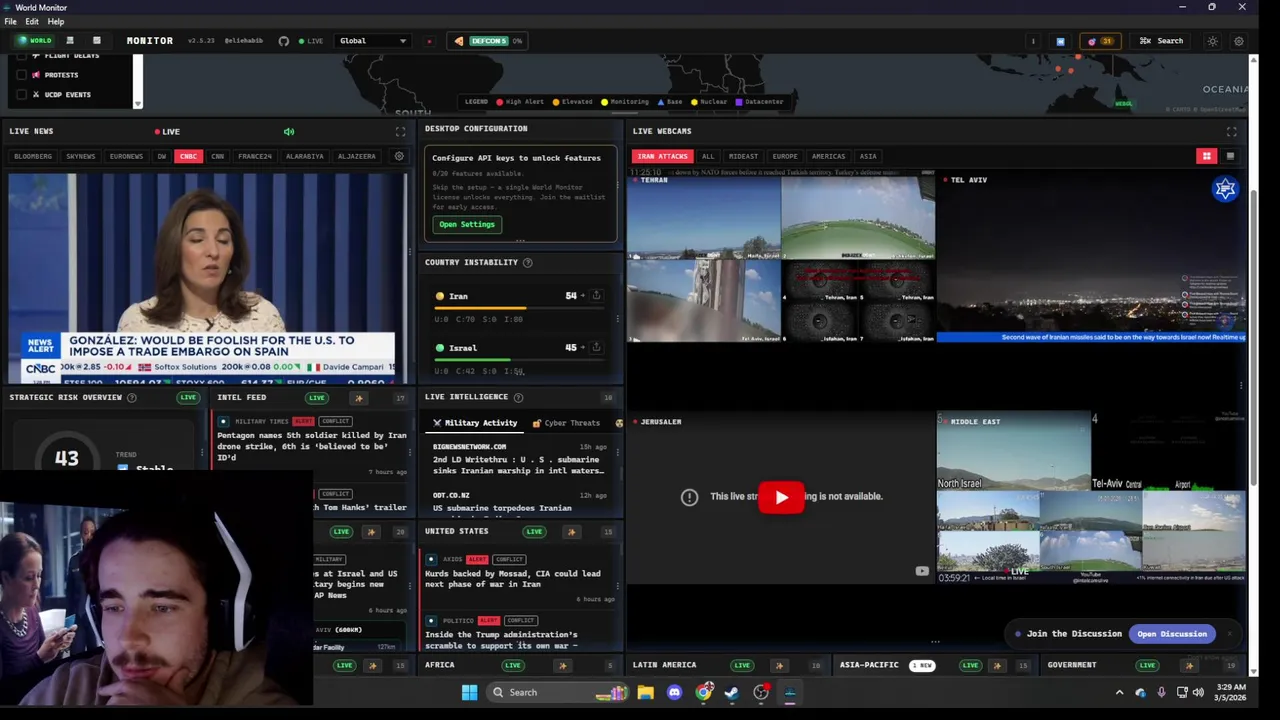Image resolution: width=1280 pixels, height=720 pixels.
Task: Open the header settings gear
Action: [1238, 41]
